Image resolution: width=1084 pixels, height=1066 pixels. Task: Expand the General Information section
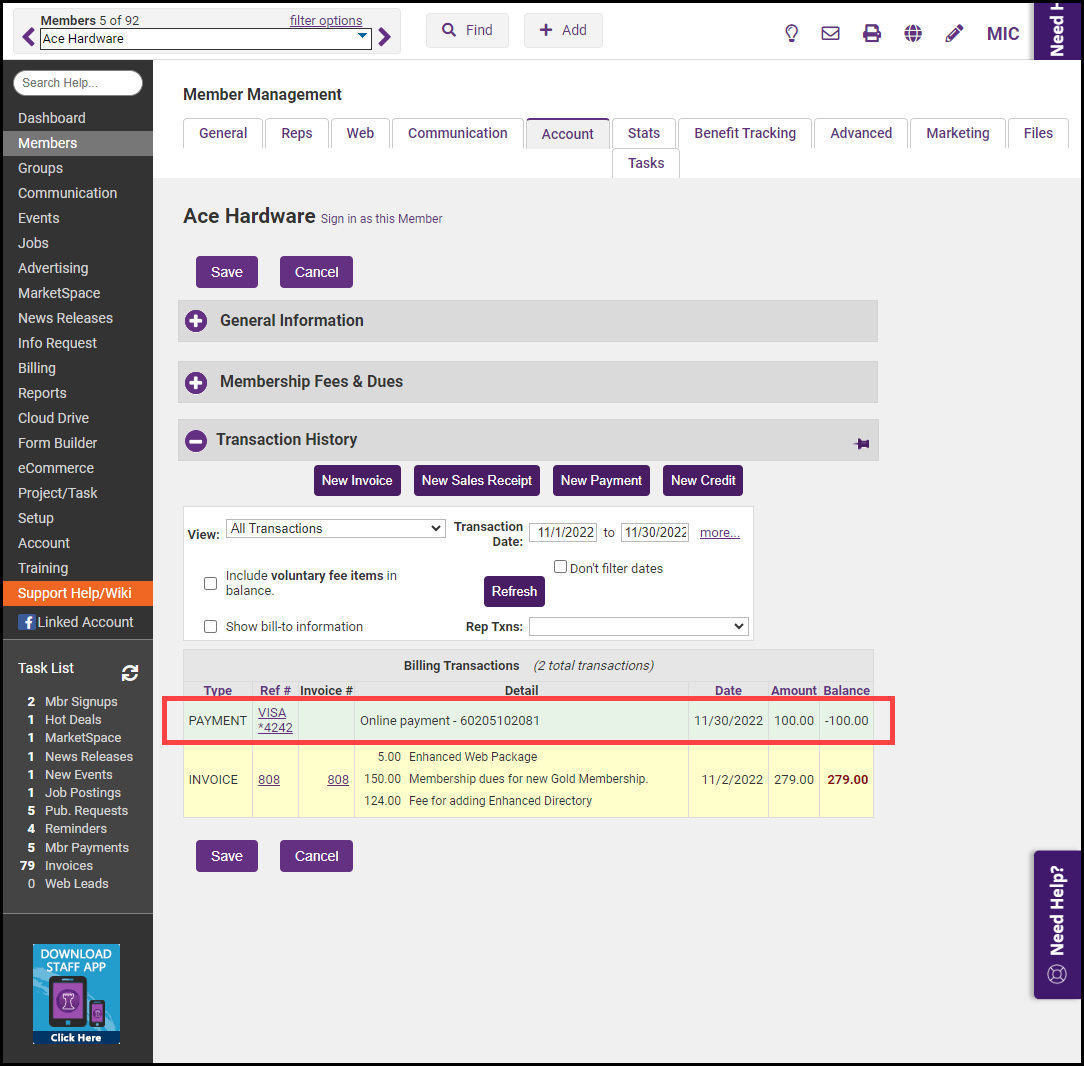click(x=197, y=321)
